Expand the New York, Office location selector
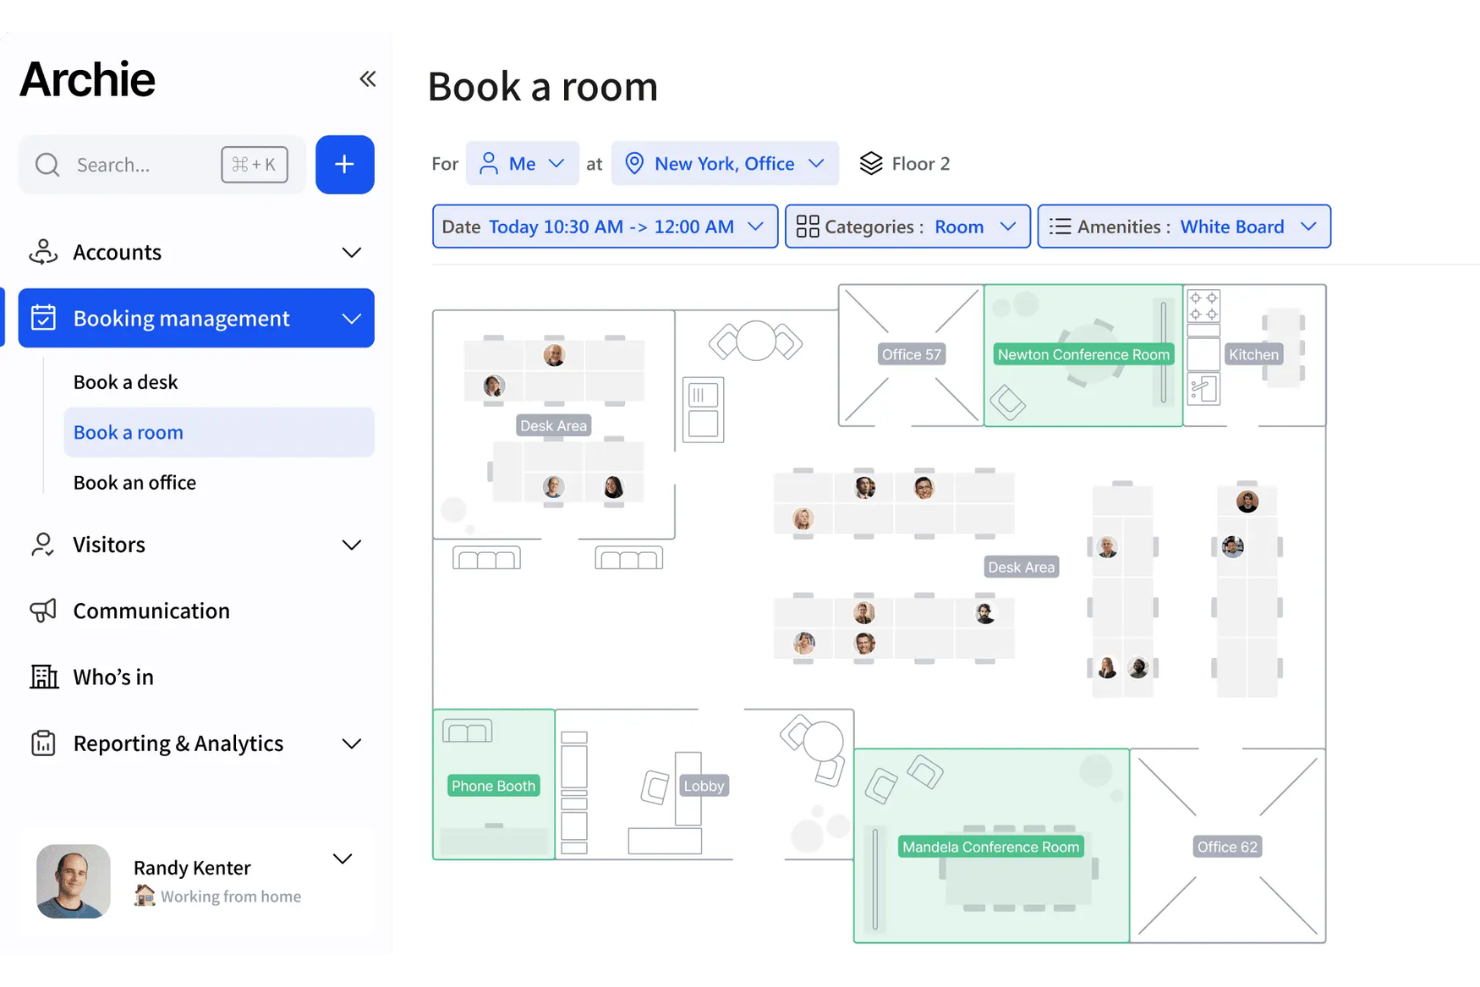1480x987 pixels. [724, 164]
